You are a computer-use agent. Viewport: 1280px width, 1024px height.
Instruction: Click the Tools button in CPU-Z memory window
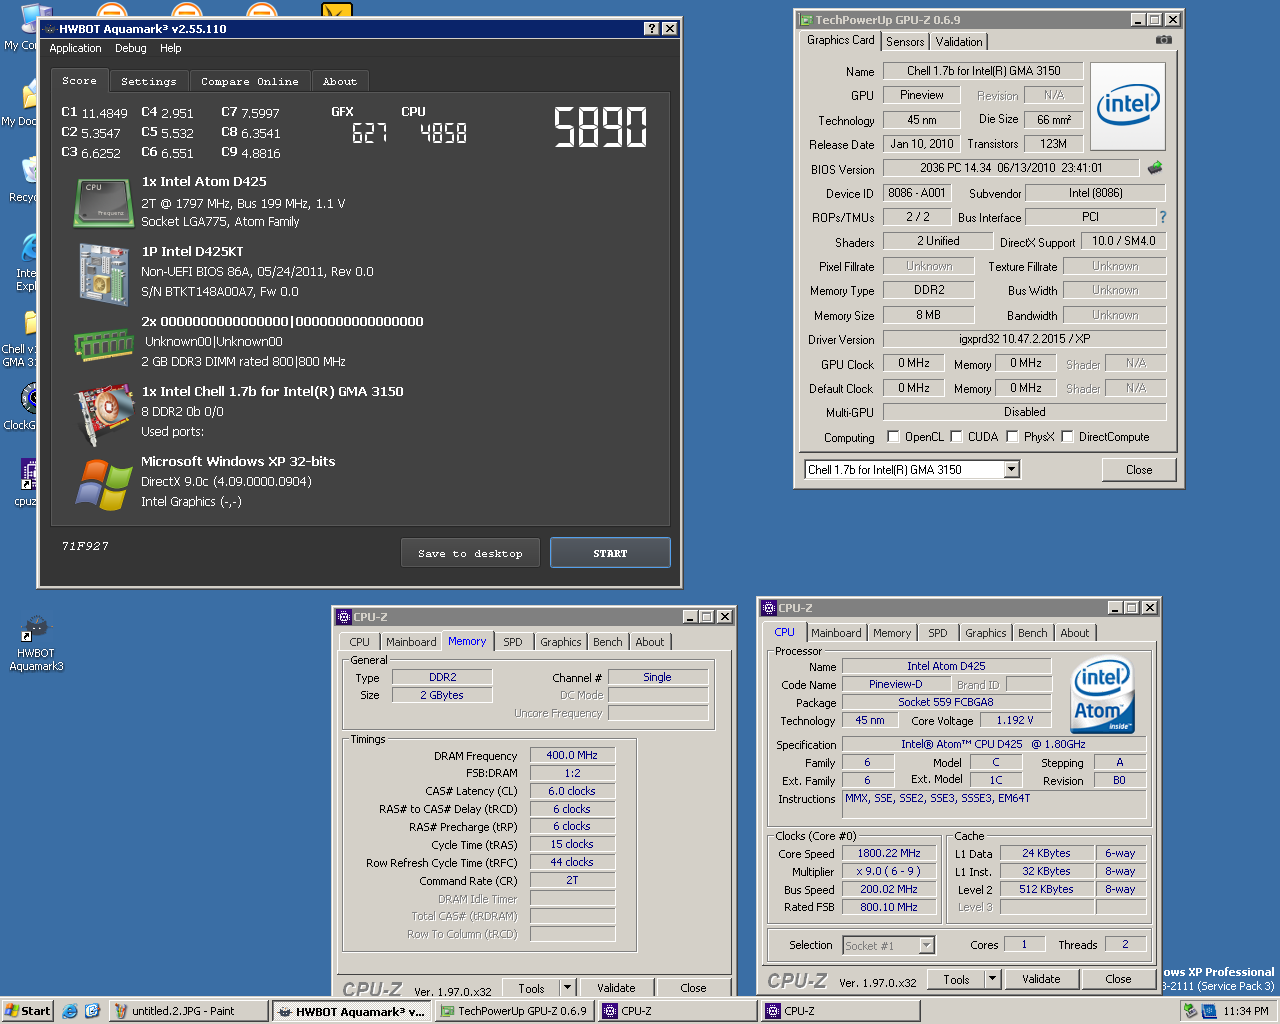click(x=532, y=988)
